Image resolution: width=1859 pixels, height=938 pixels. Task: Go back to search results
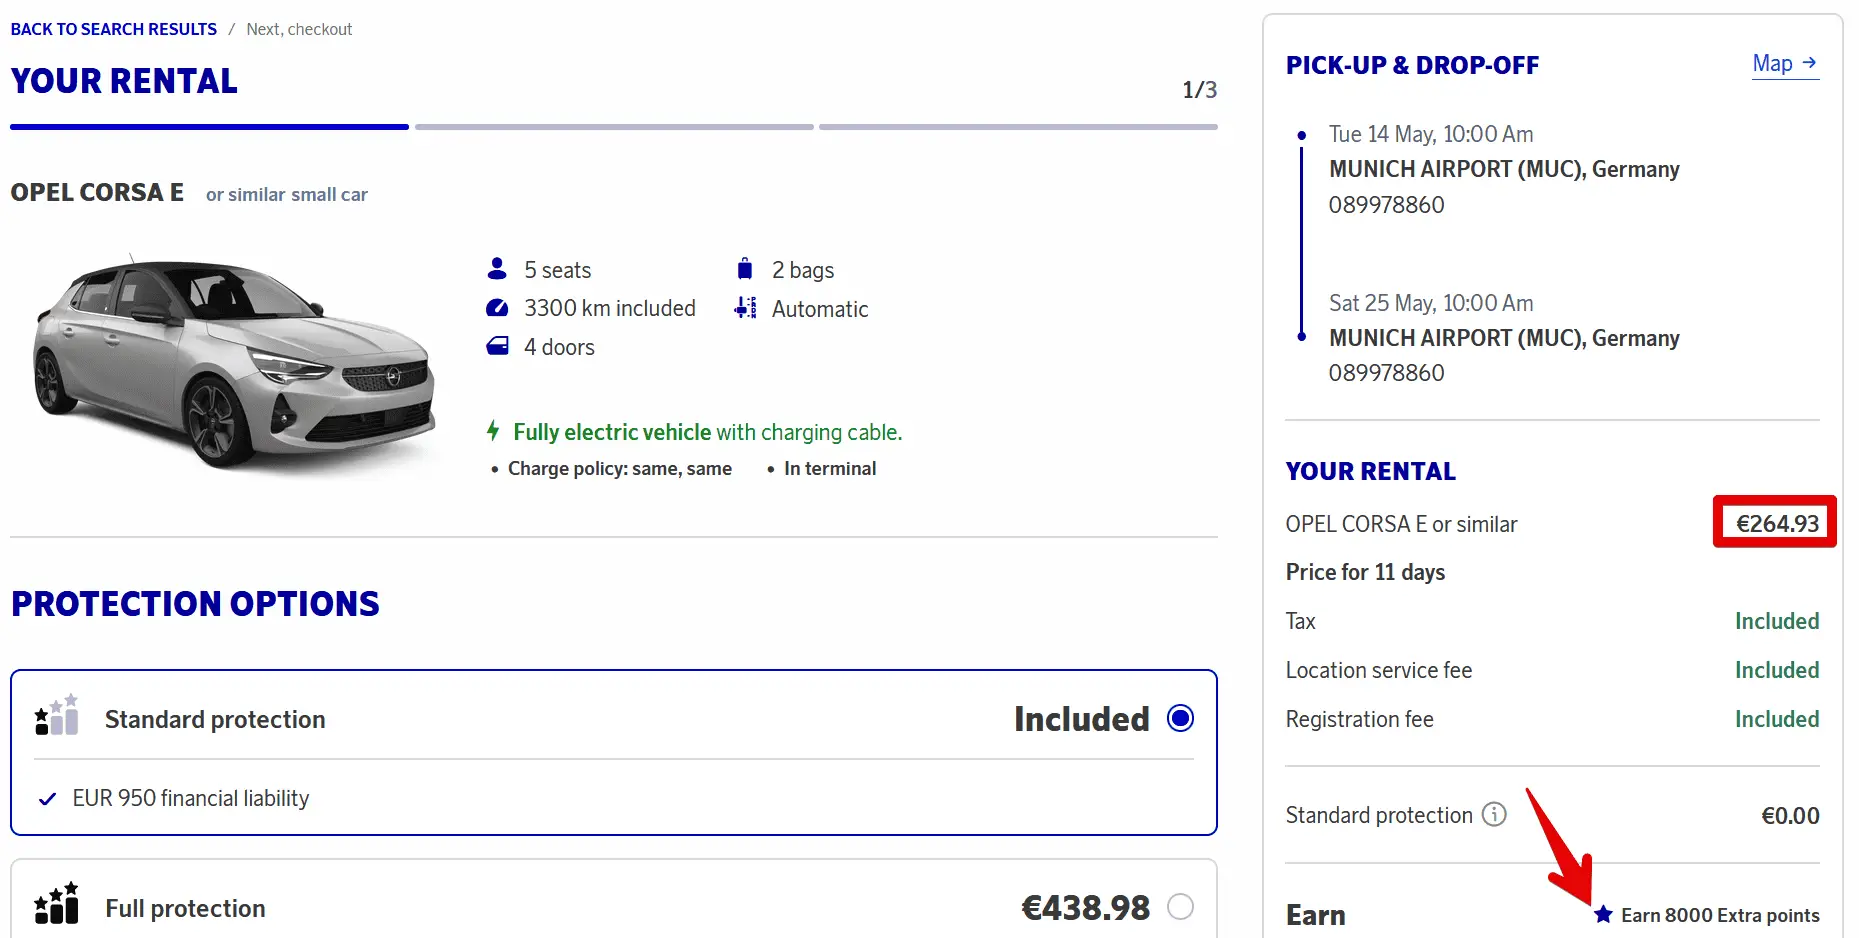[113, 29]
